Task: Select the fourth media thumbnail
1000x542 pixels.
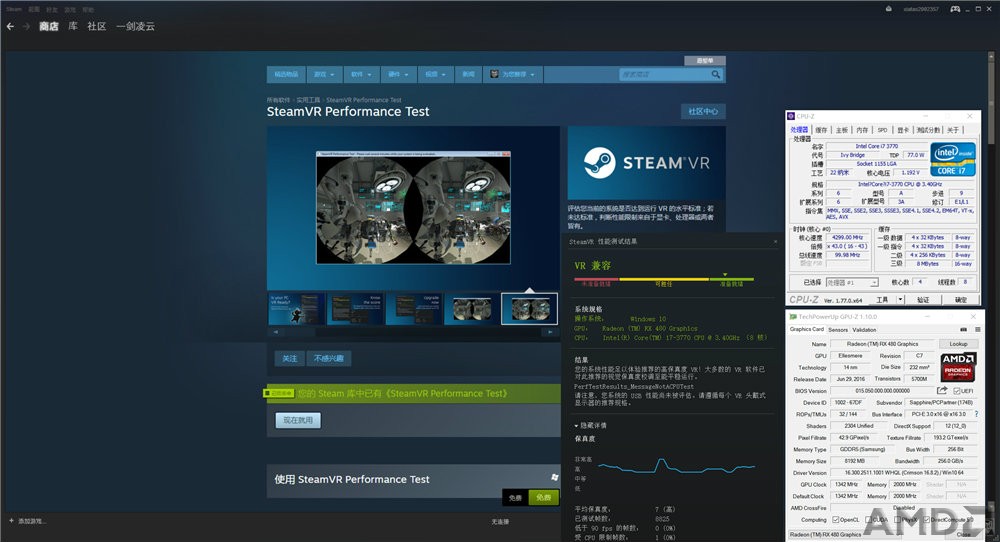Action: tap(472, 309)
